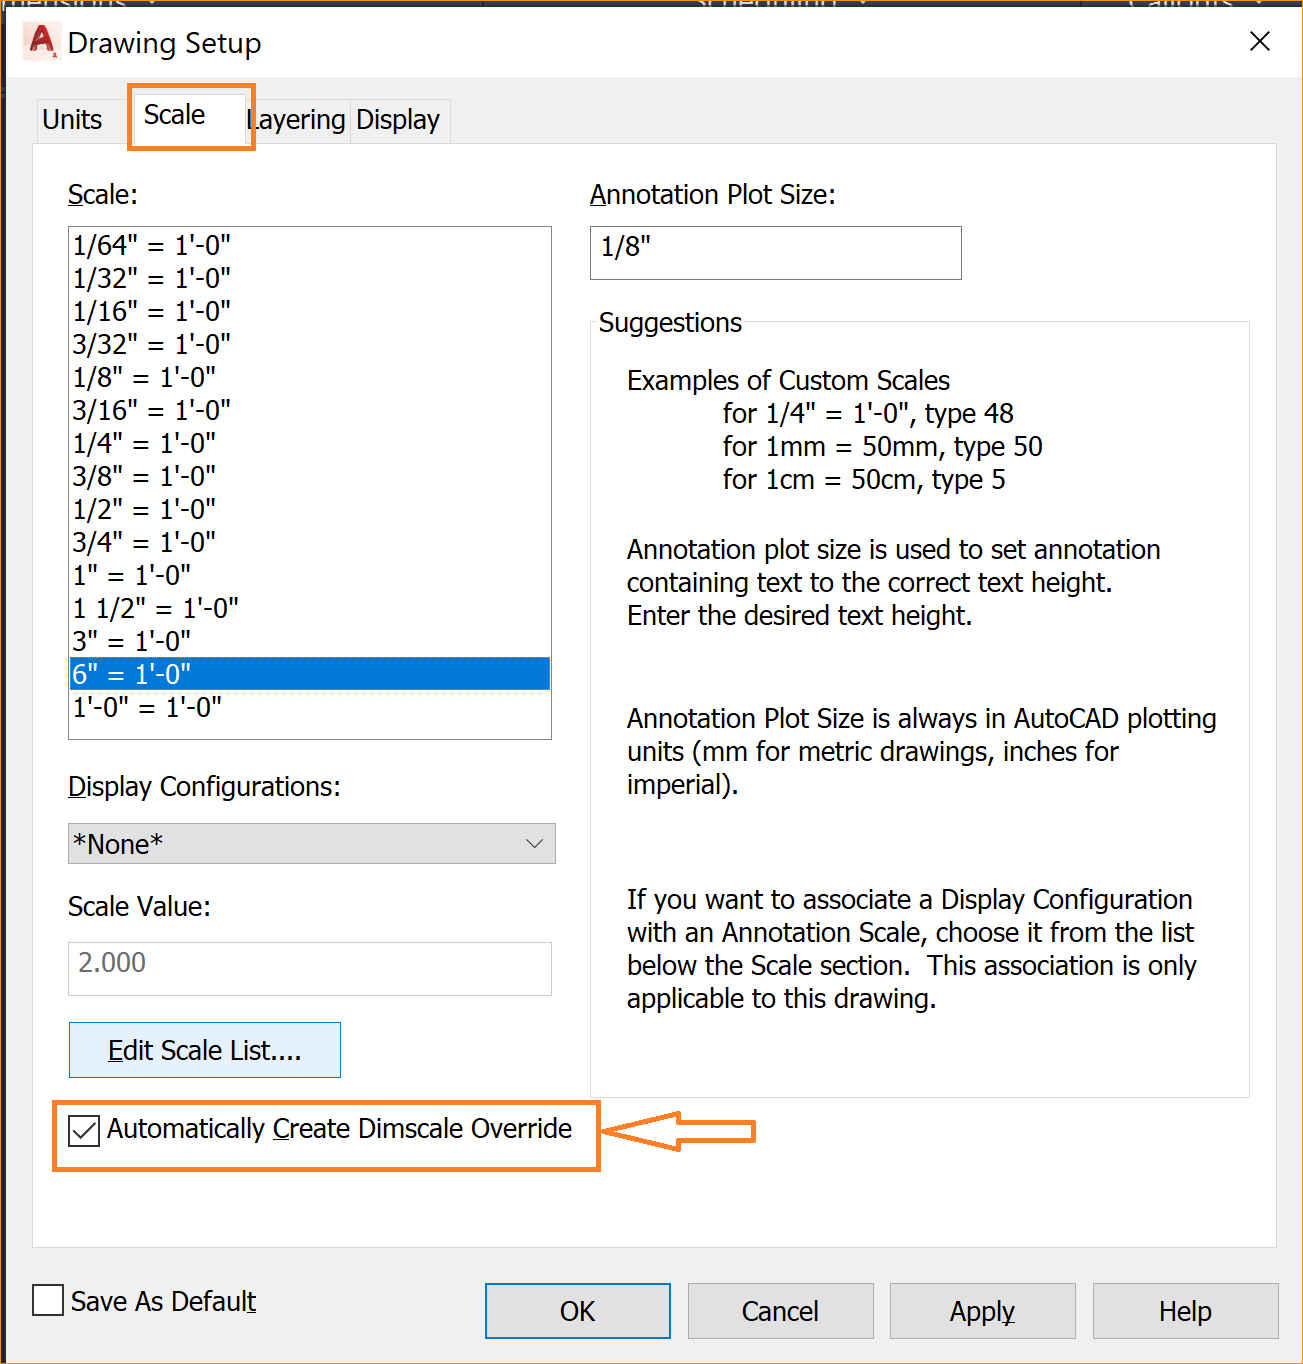Click the Edit Scale List button

coord(204,1050)
